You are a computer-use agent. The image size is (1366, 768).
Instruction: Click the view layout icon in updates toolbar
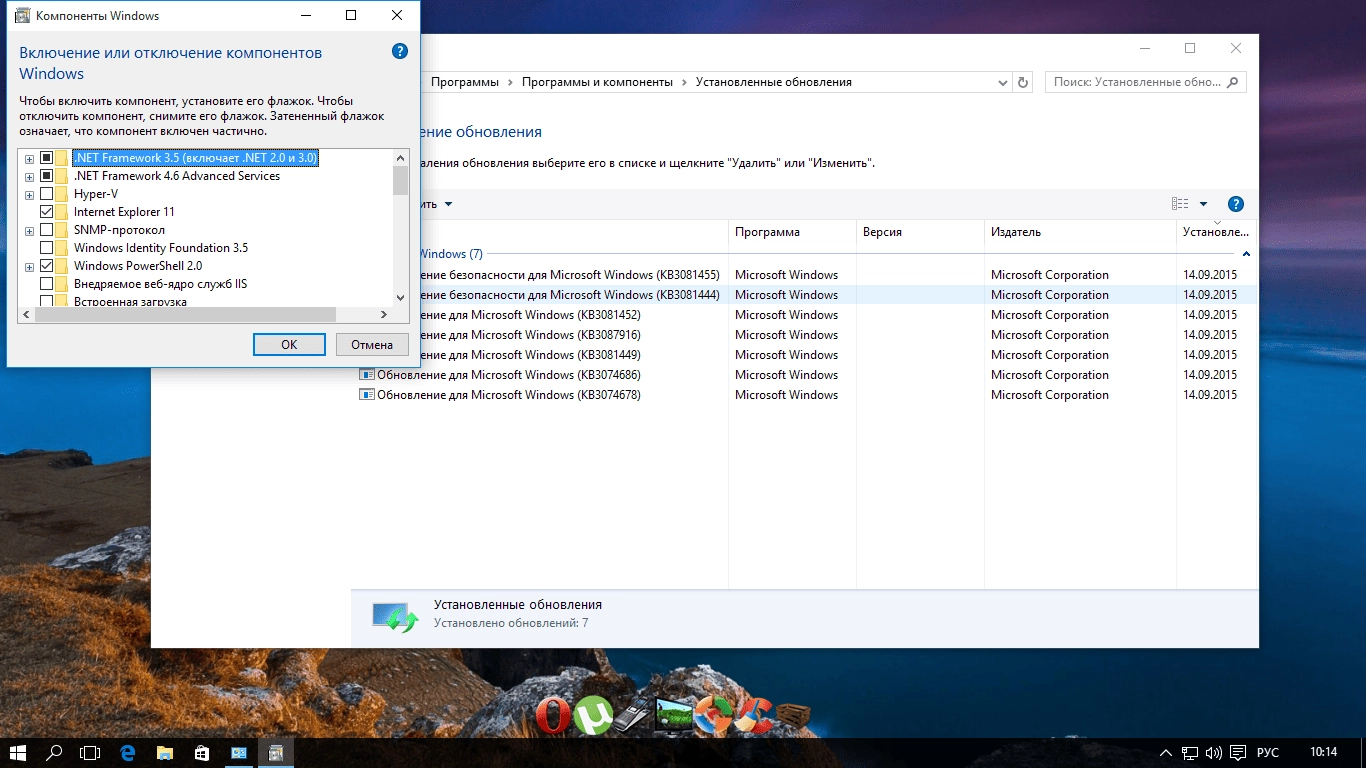coord(1180,204)
